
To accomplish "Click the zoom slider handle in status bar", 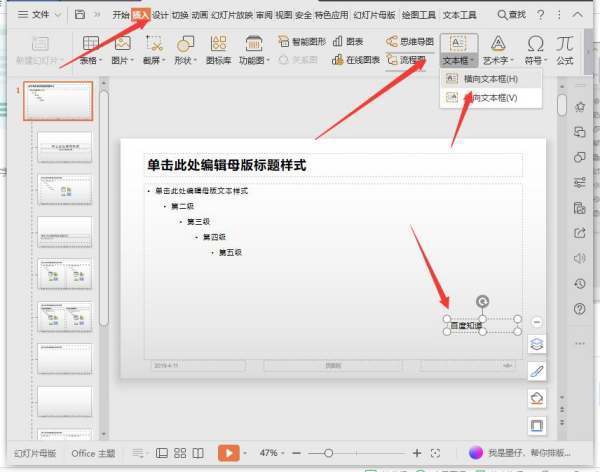I will tap(327, 453).
